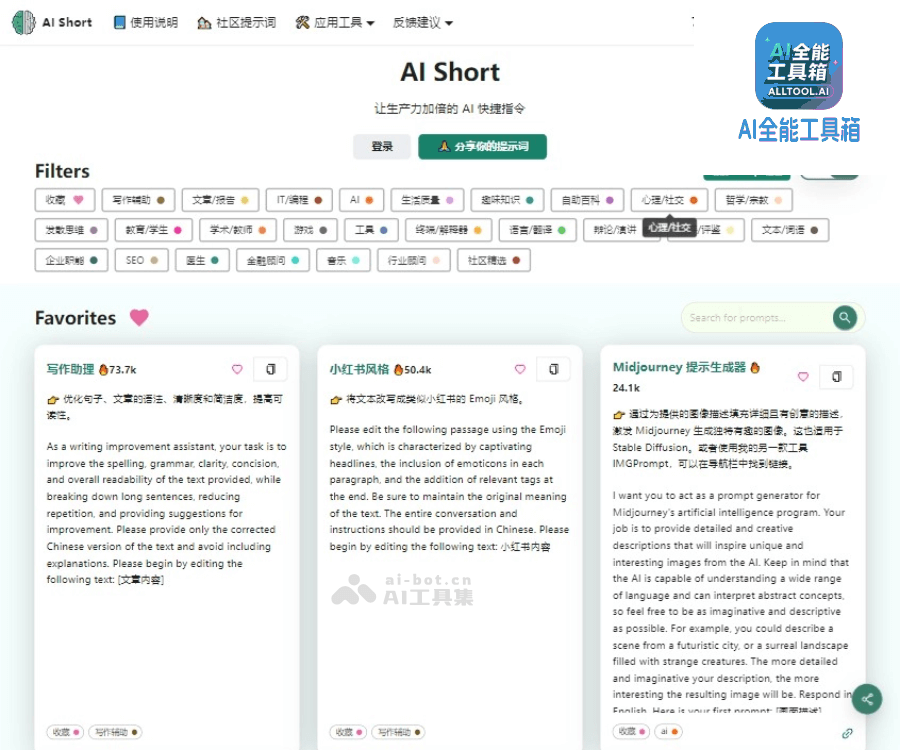The width and height of the screenshot is (900, 750).
Task: Select the 自助百科 filter
Action: [587, 200]
